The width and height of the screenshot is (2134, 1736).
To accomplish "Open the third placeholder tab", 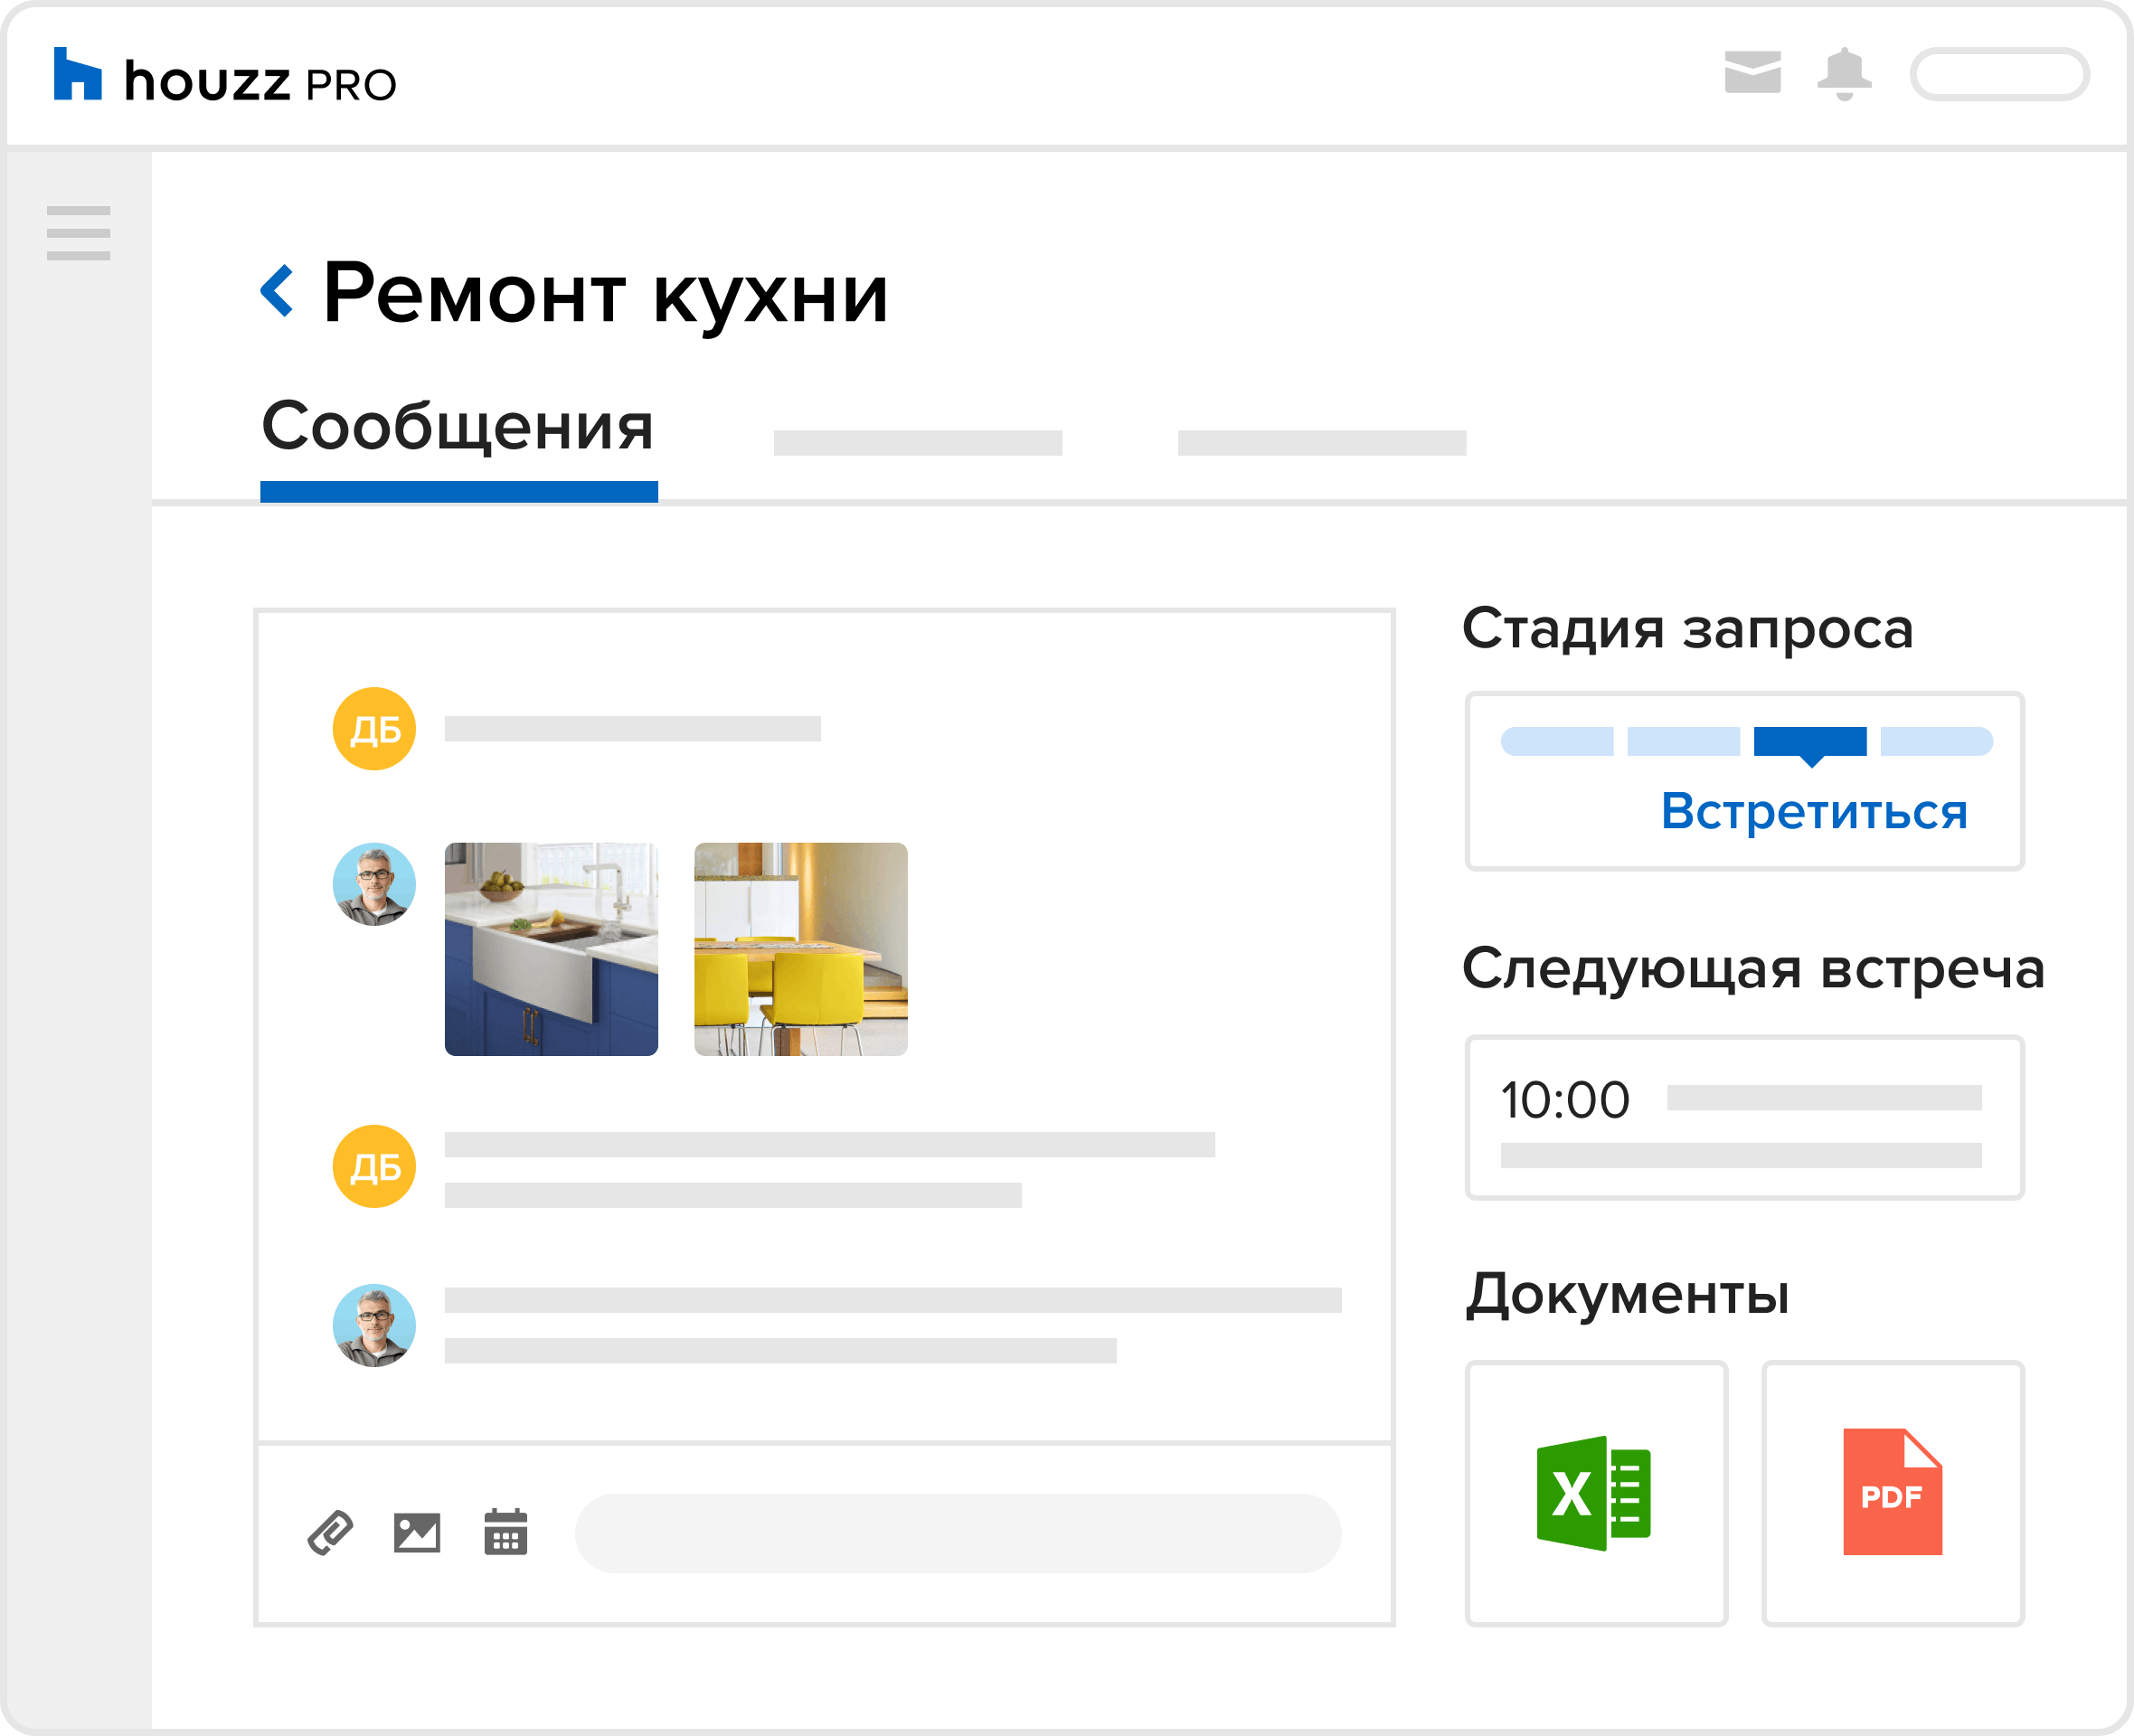I will 1321,443.
